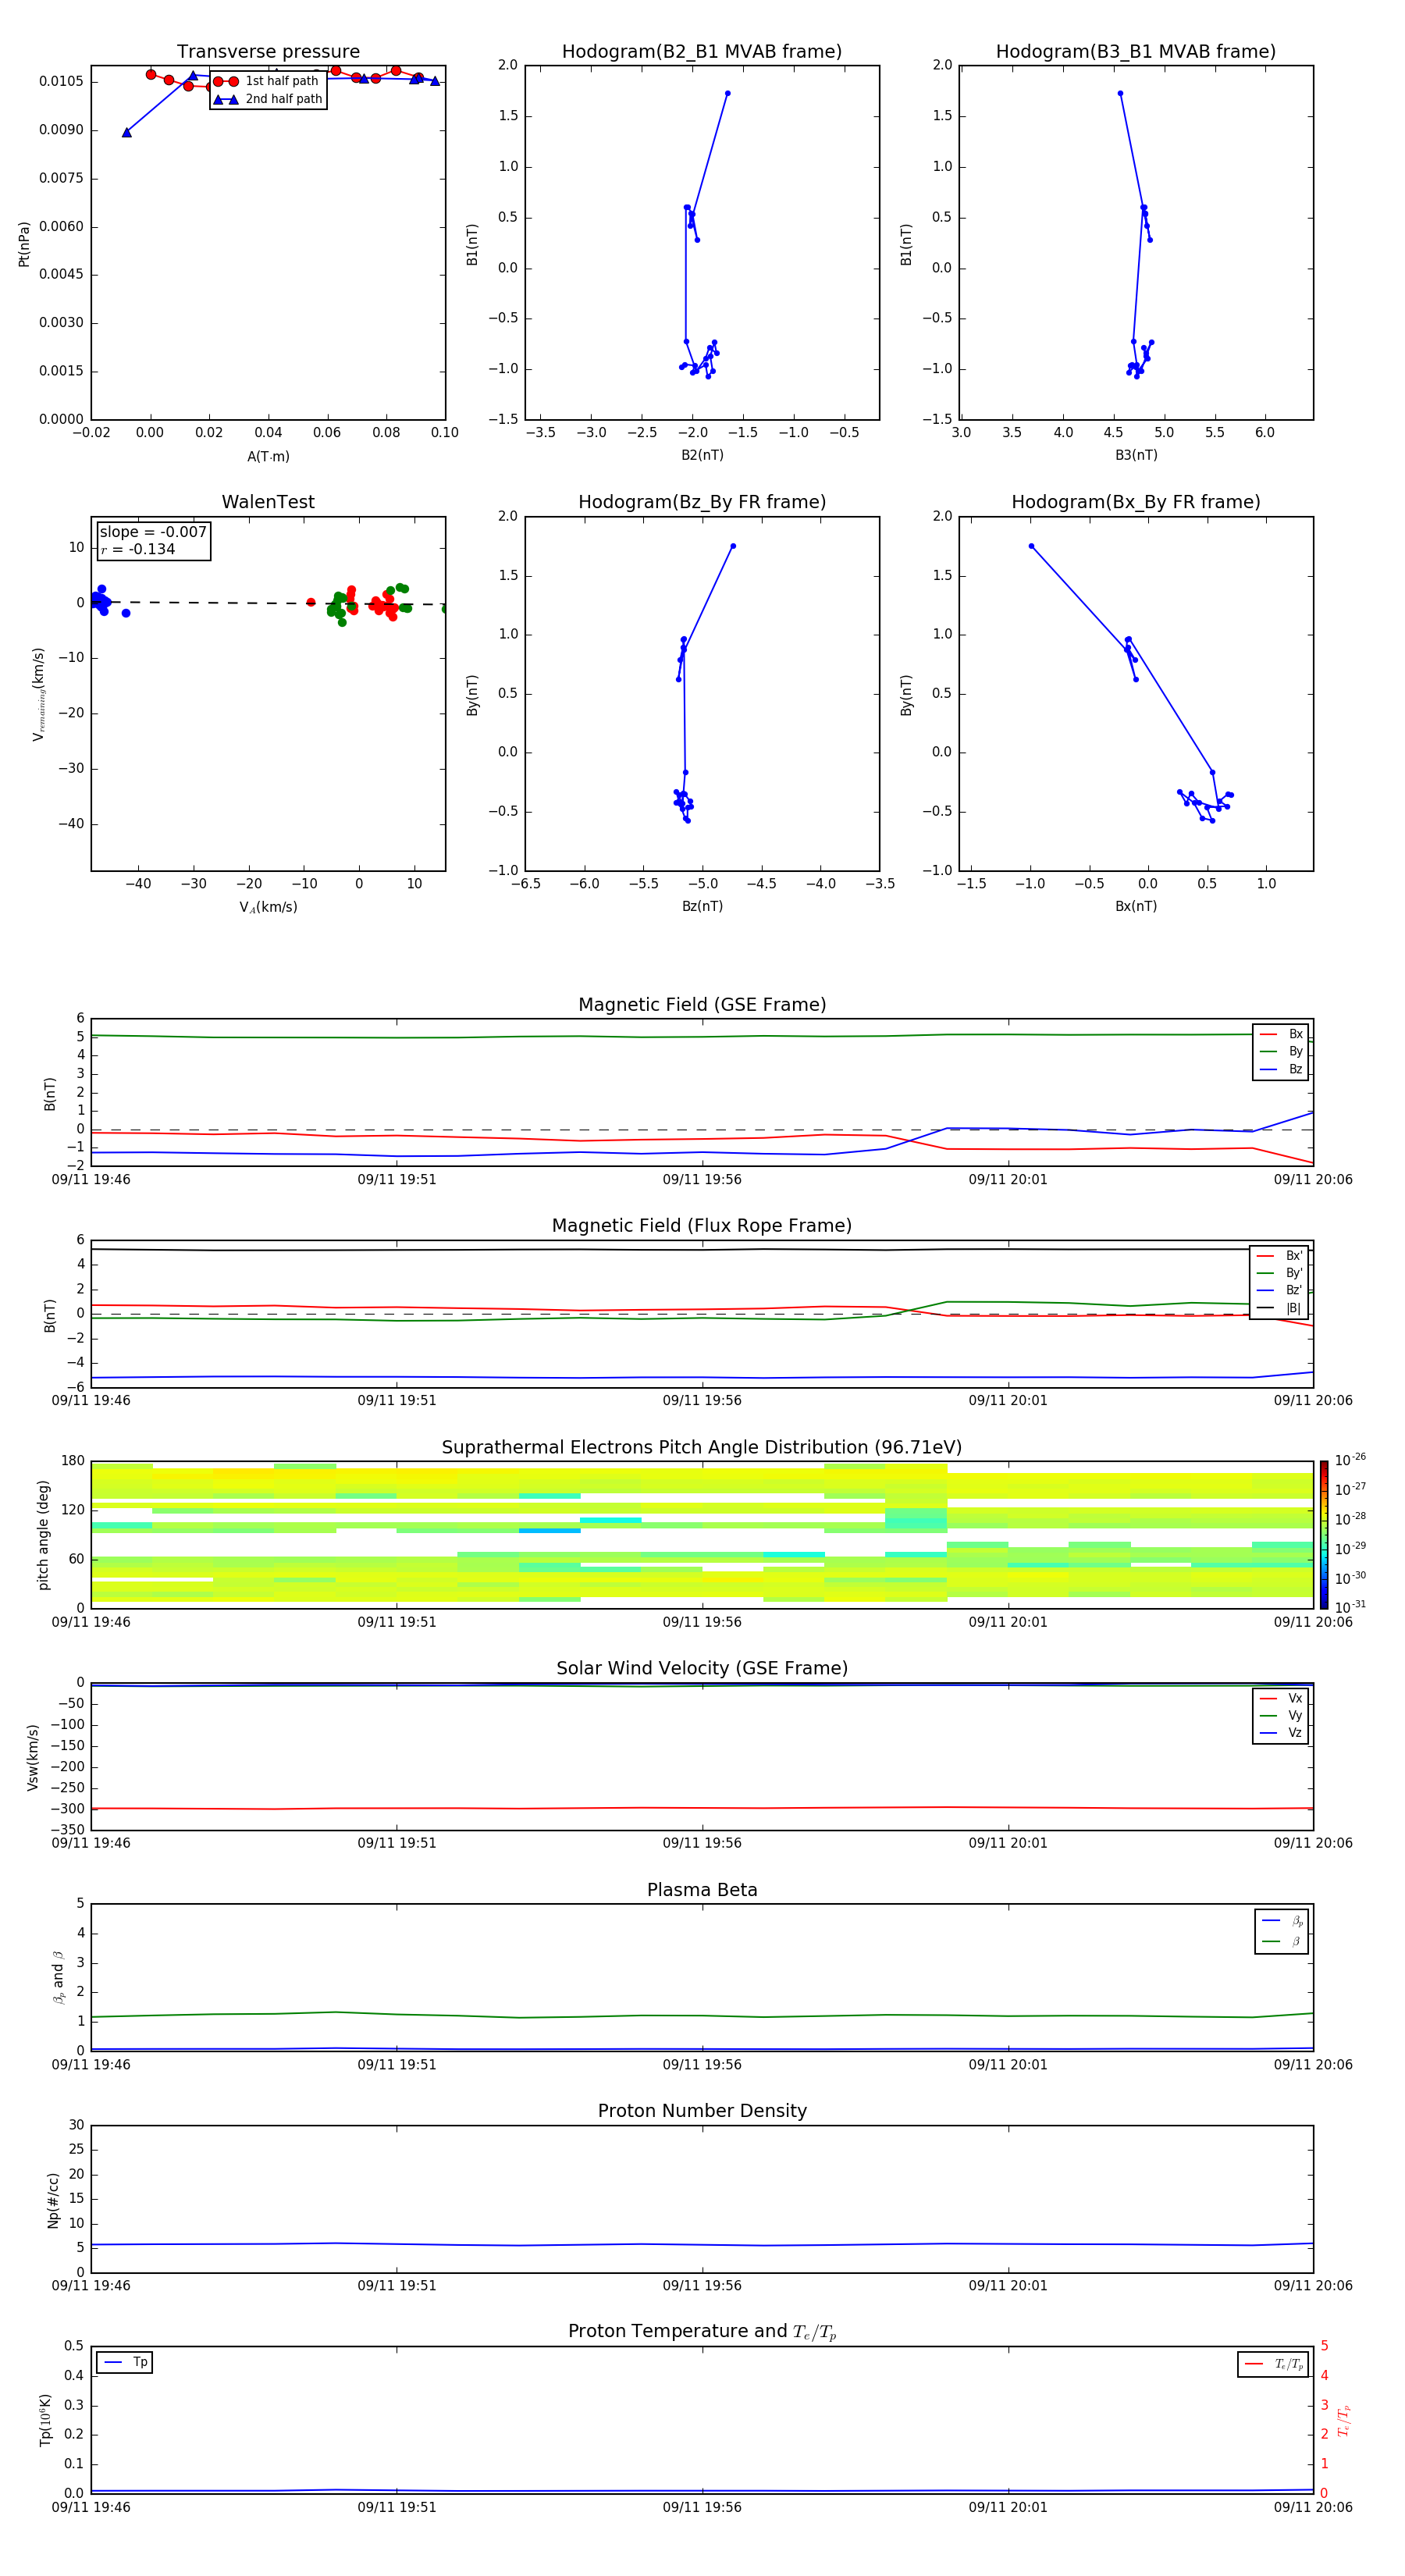Click the 'By(nT)' label of Bx_By hodogram

[906, 694]
